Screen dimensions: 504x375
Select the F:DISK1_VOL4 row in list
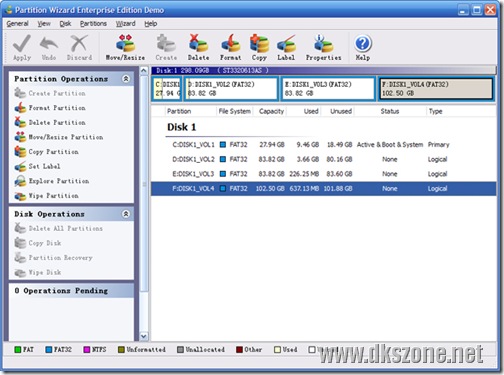pos(323,189)
